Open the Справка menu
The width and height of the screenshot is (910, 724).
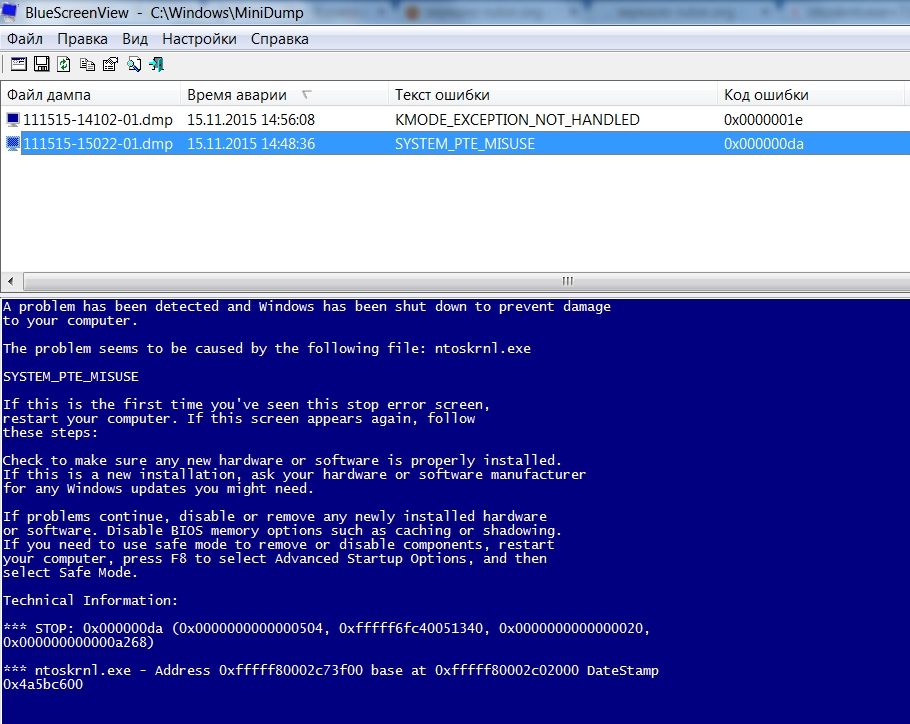(x=280, y=39)
